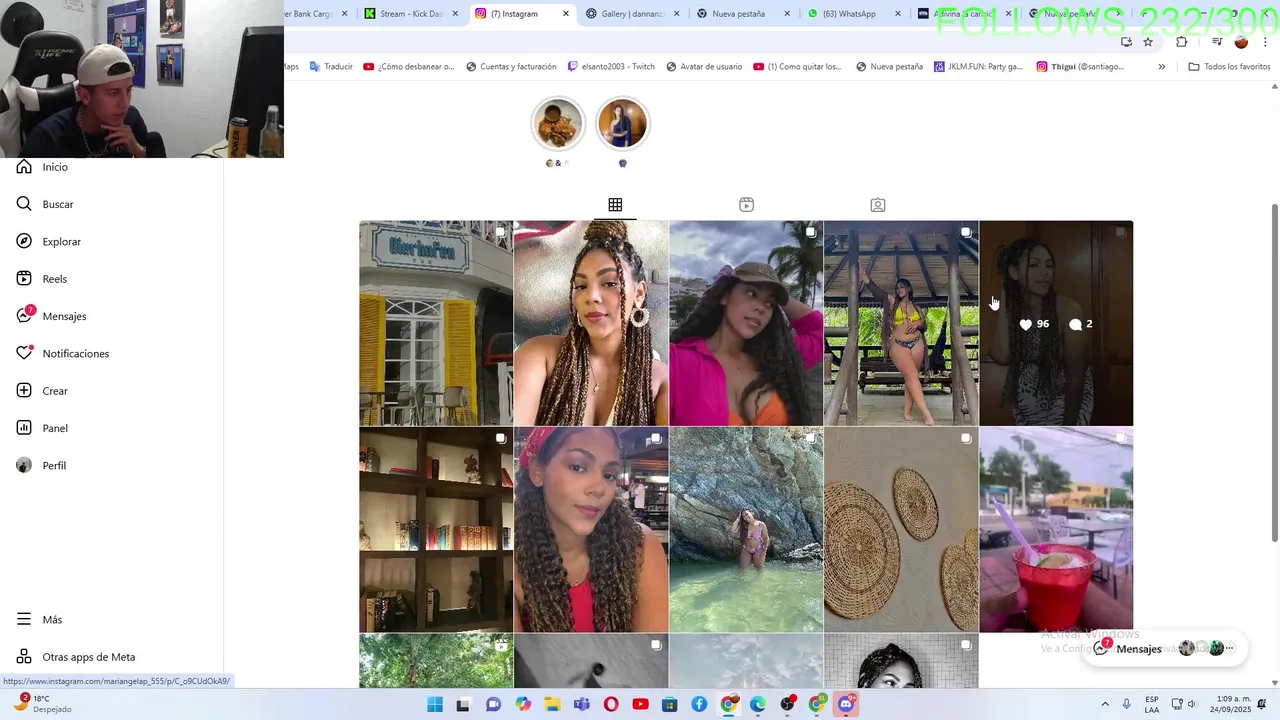Open YouTube app on taskbar
This screenshot has height=720, width=1280.
pos(640,705)
